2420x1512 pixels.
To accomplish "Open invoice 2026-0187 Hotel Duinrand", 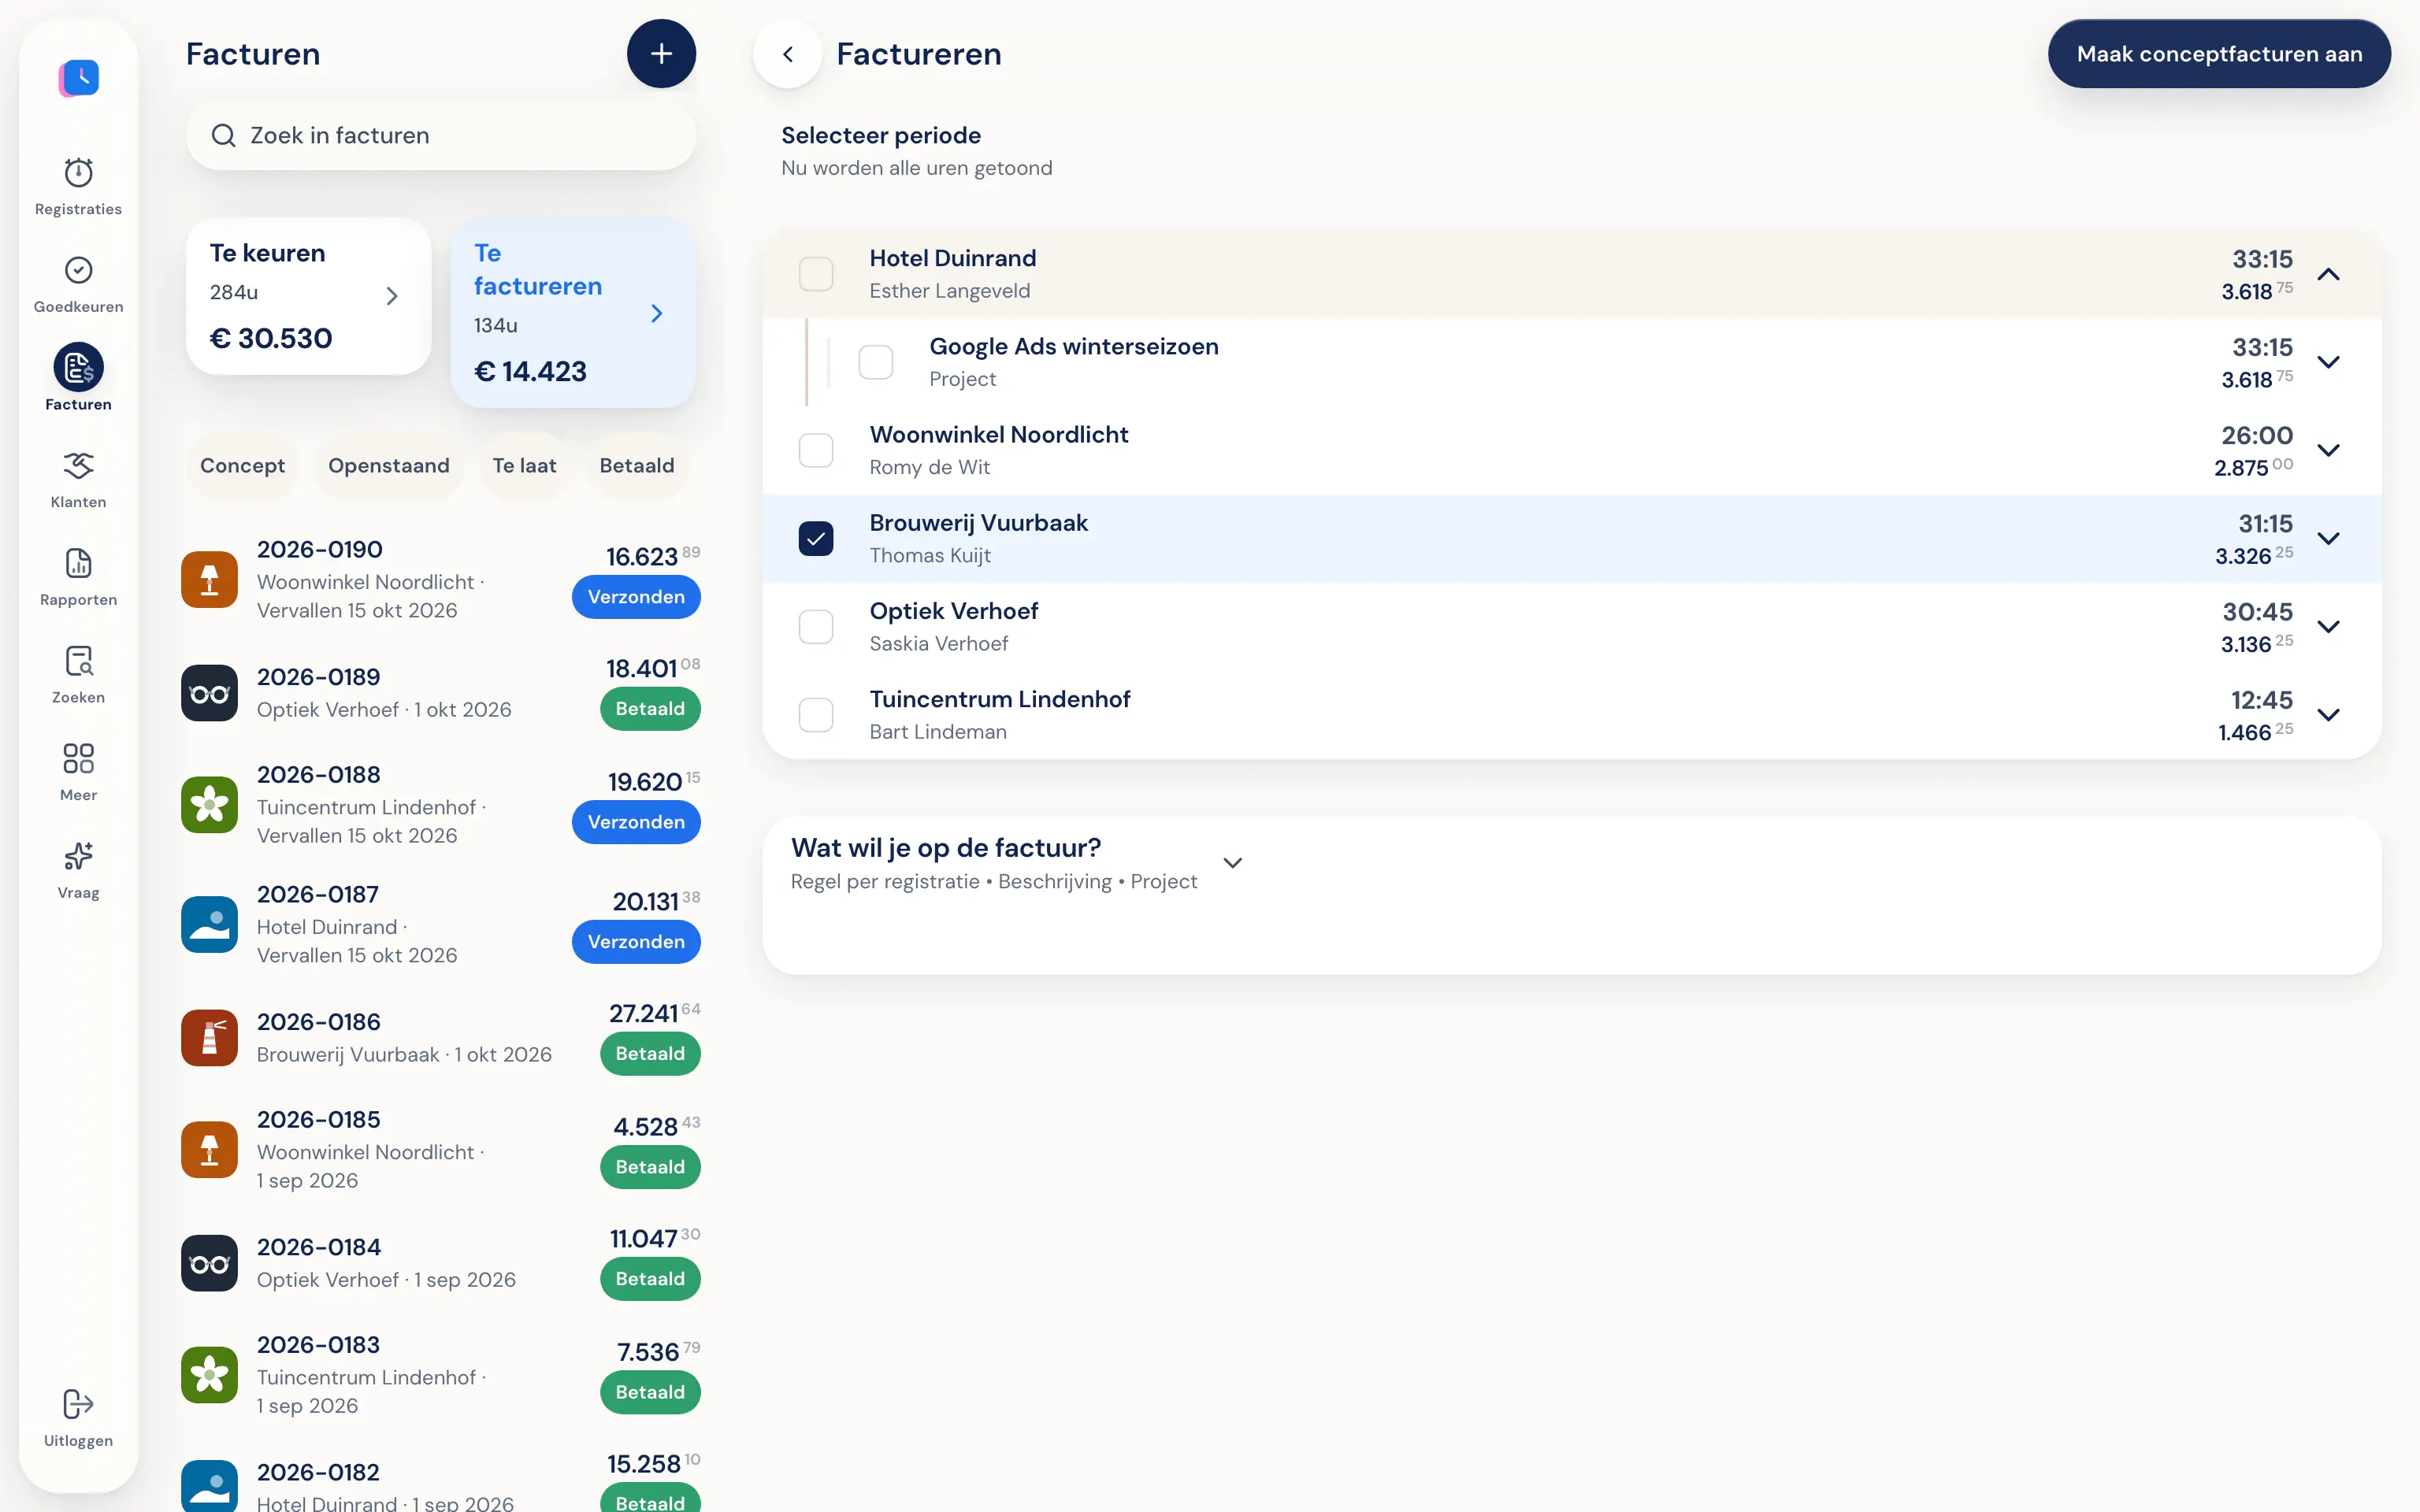I will tap(441, 924).
